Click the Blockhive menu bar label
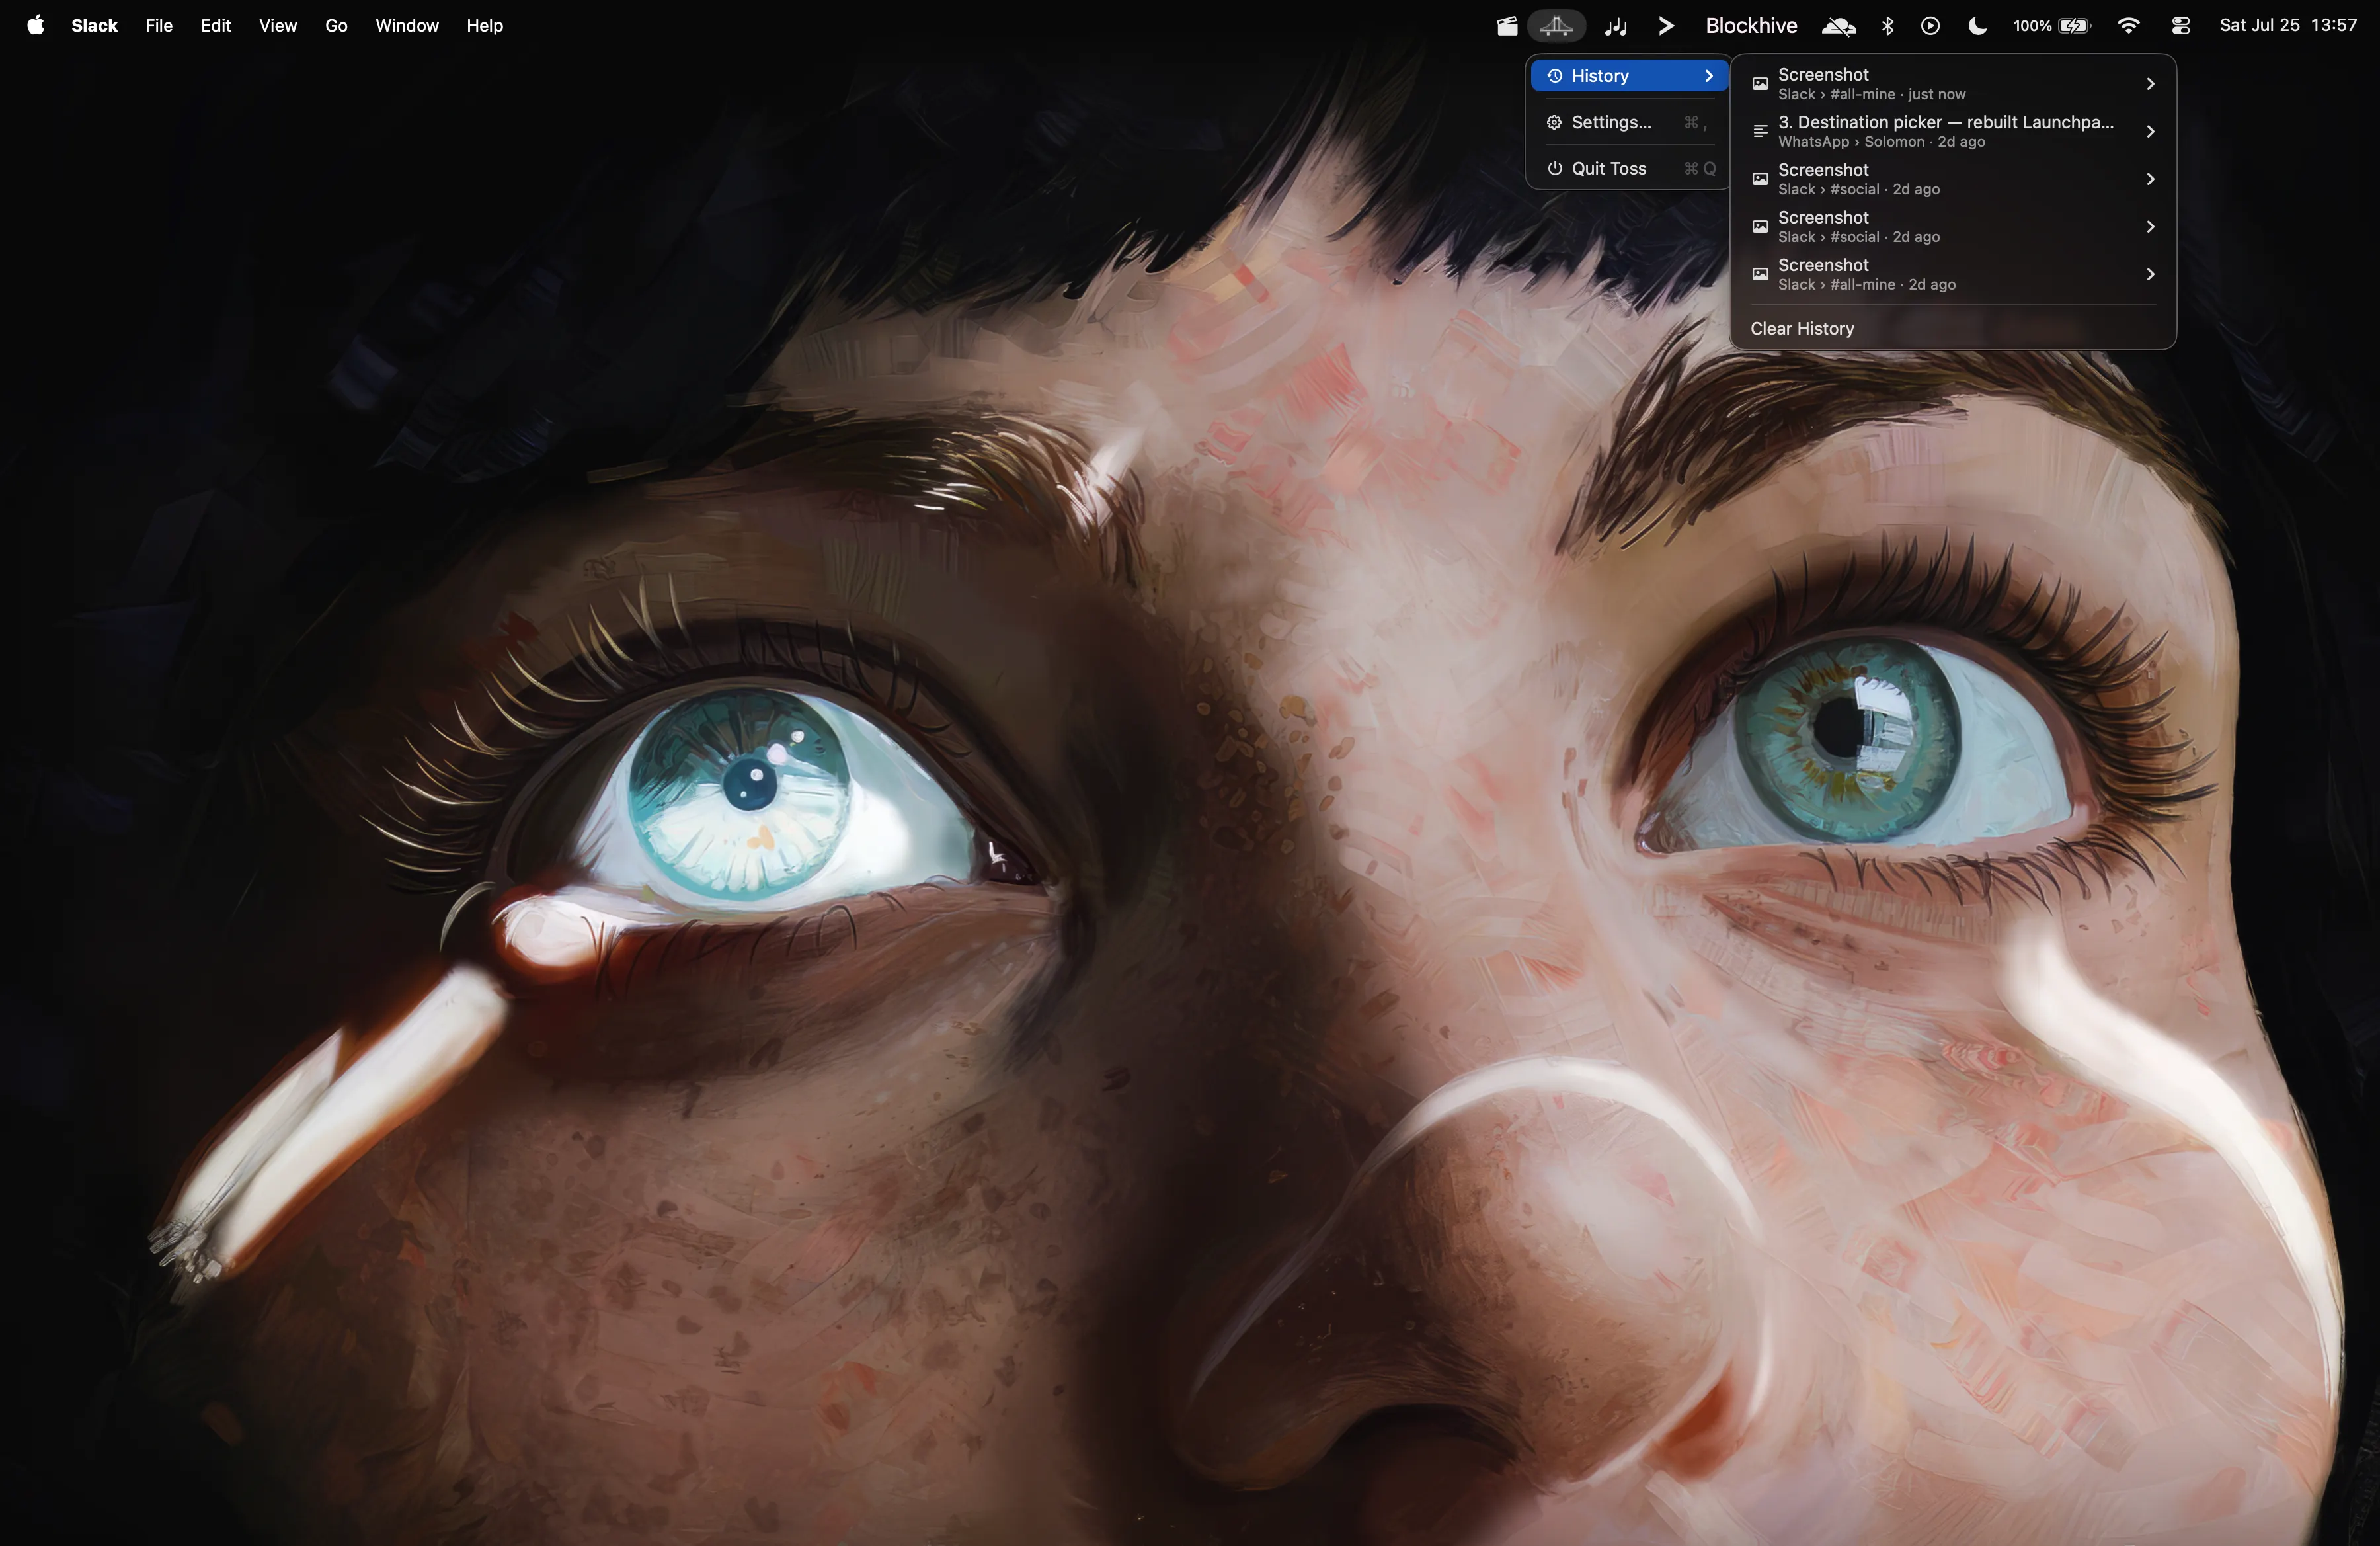This screenshot has width=2380, height=1546. tap(1751, 26)
